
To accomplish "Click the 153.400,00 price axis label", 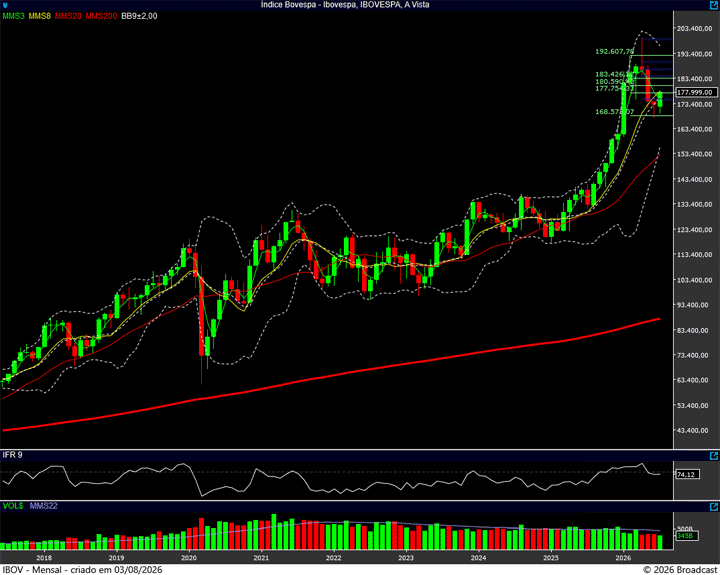I will tap(695, 154).
